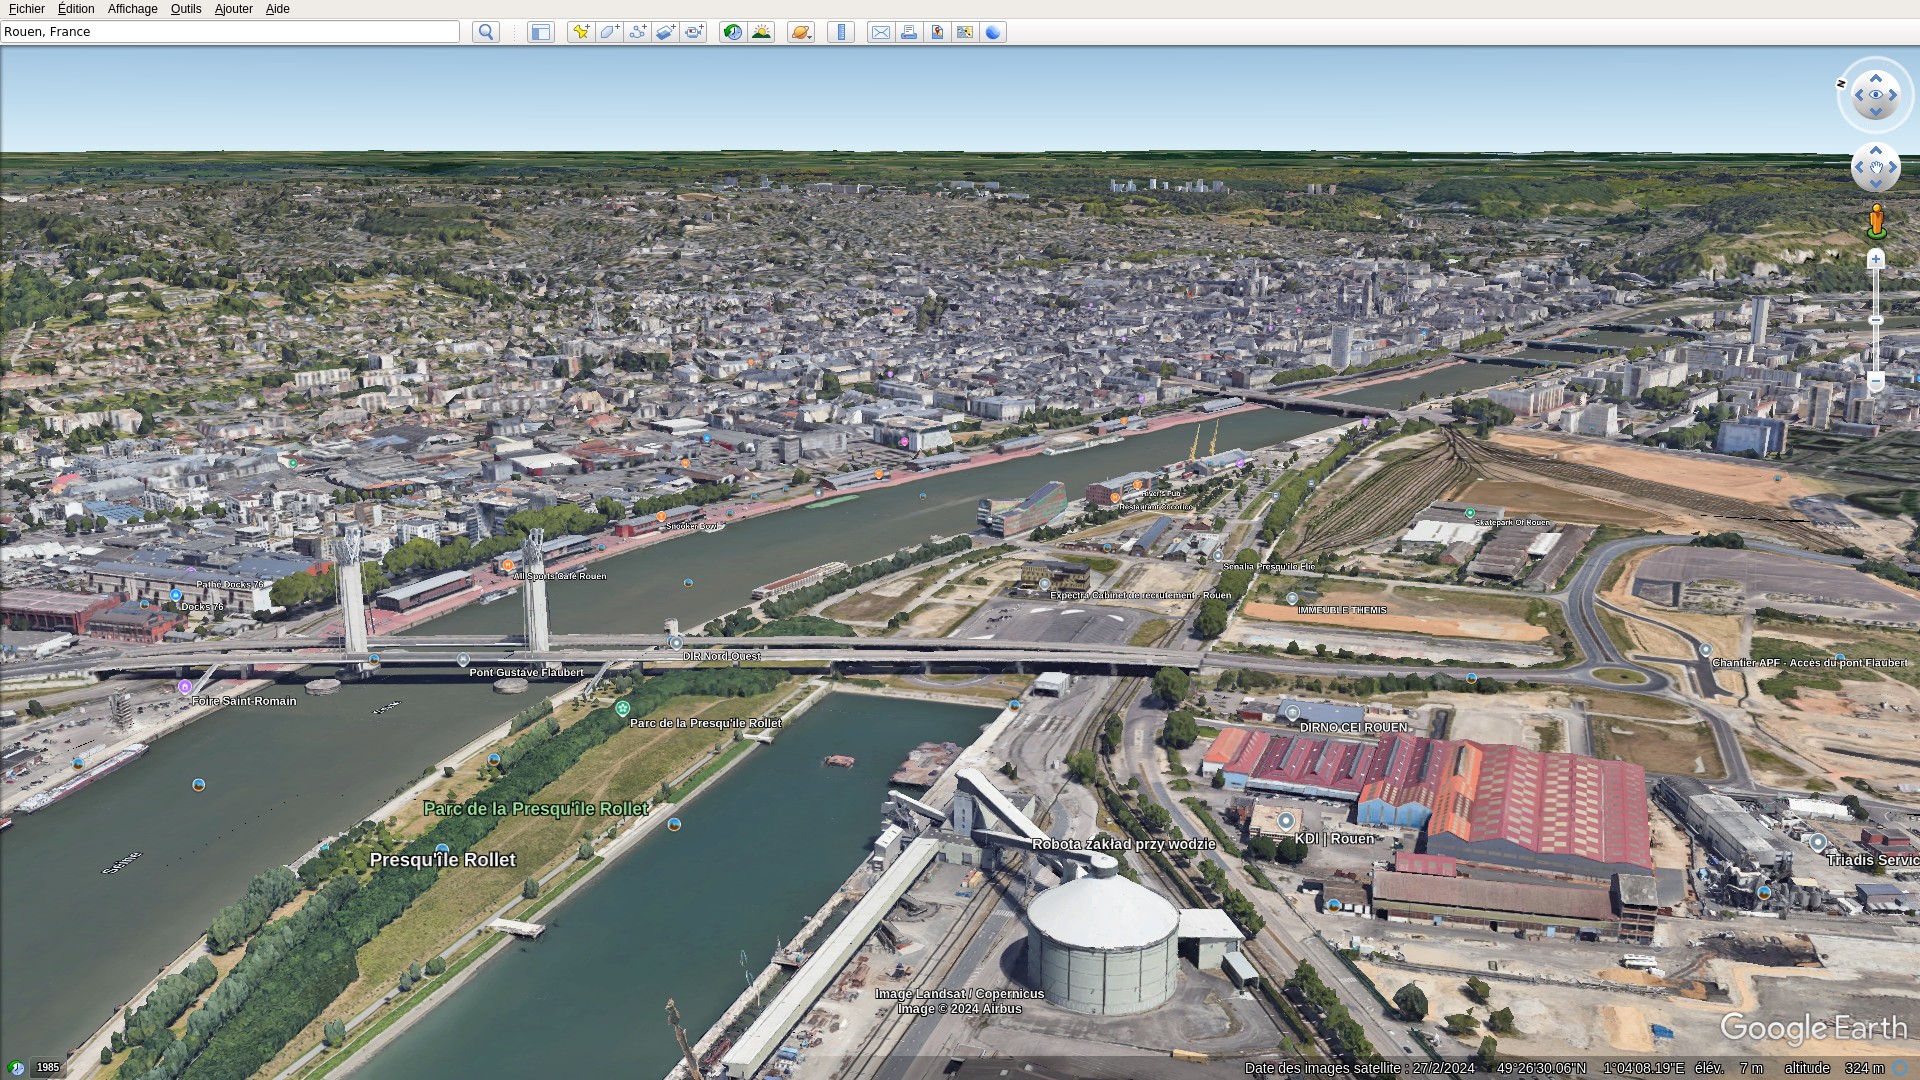1920x1080 pixels.
Task: Open the Fichier menu
Action: click(27, 9)
